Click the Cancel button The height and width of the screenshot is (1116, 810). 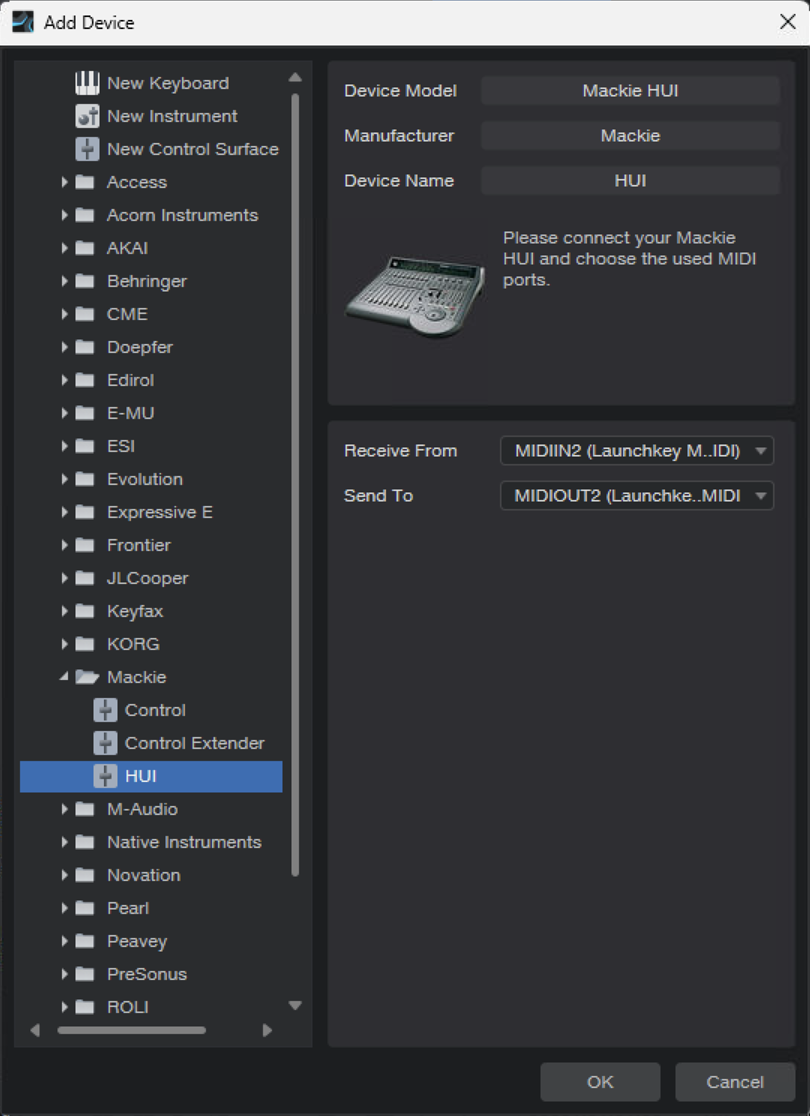pos(735,1082)
